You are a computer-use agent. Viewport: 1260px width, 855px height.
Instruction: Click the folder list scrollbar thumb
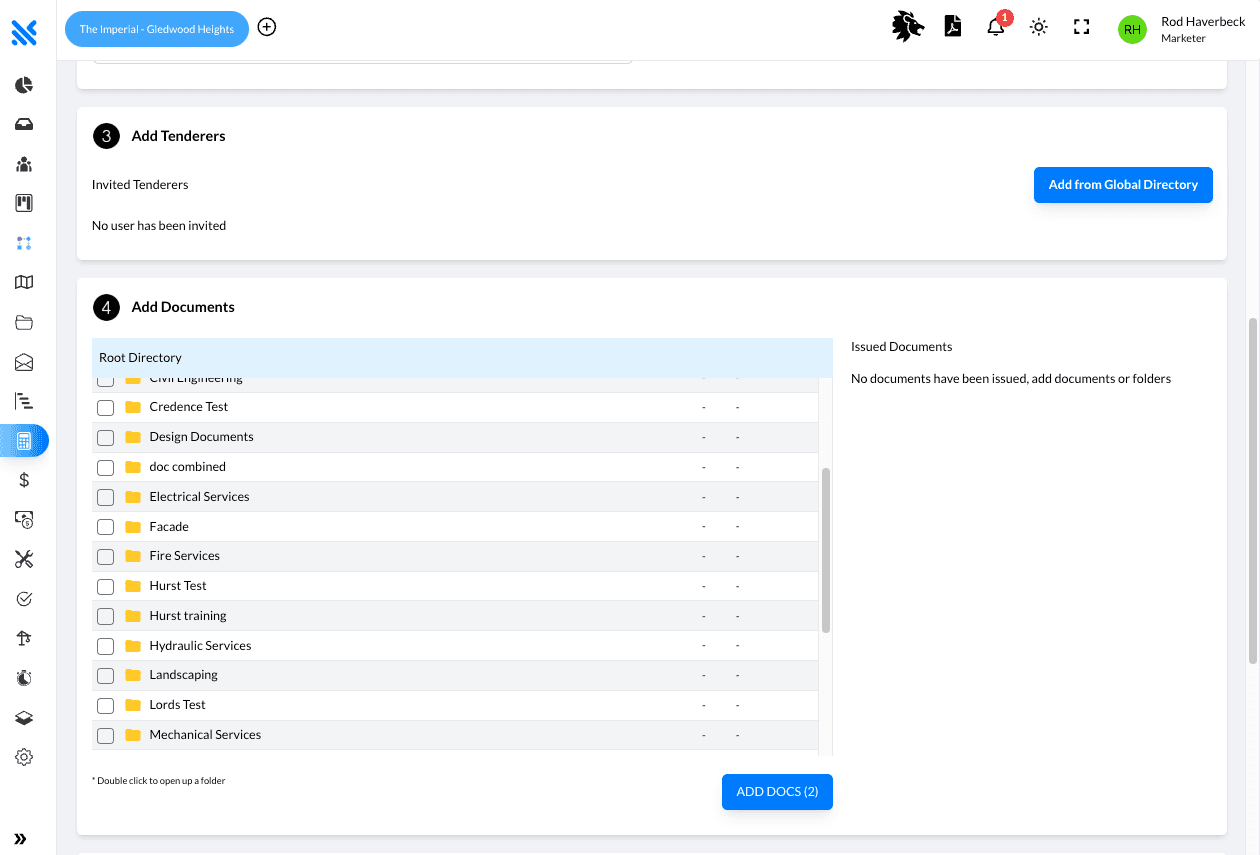click(x=826, y=550)
